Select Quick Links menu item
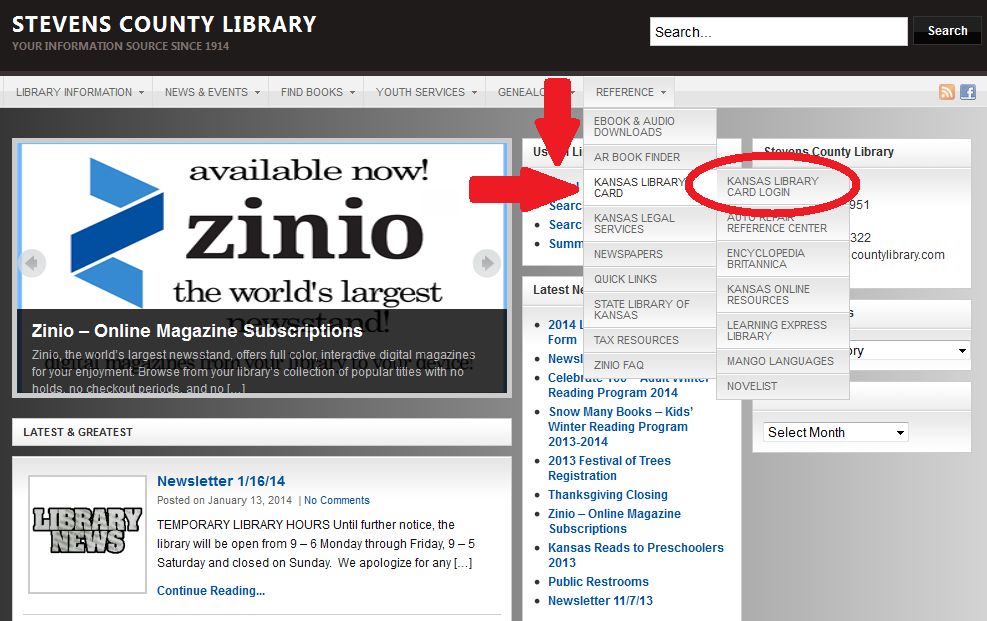Viewport: 987px width, 621px height. click(x=650, y=279)
